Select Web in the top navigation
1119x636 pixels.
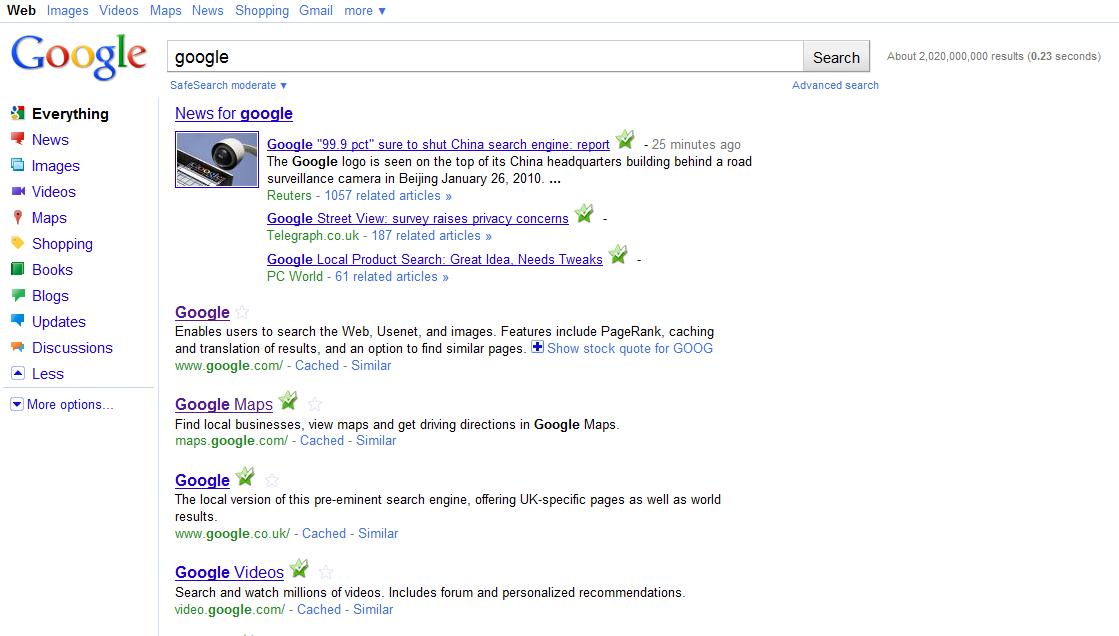(x=21, y=11)
